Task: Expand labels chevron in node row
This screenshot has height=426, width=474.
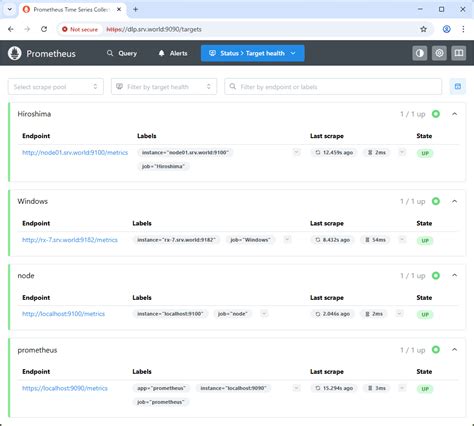Action: tap(264, 314)
